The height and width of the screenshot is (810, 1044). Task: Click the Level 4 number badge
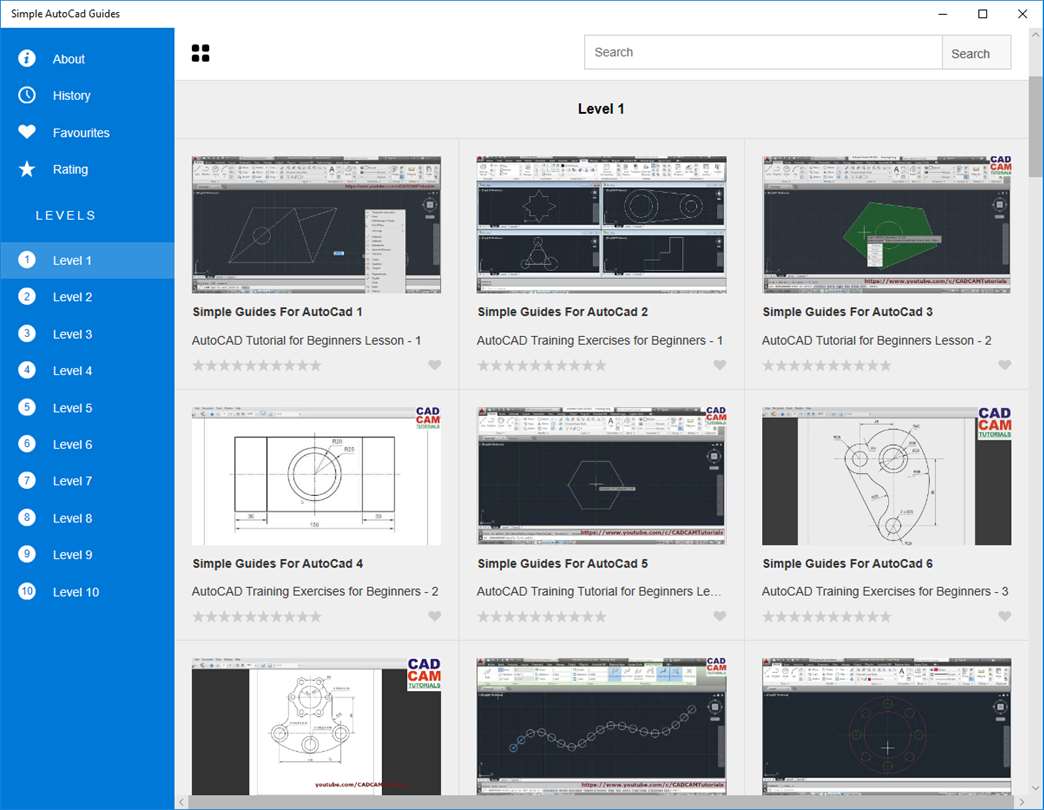(27, 370)
